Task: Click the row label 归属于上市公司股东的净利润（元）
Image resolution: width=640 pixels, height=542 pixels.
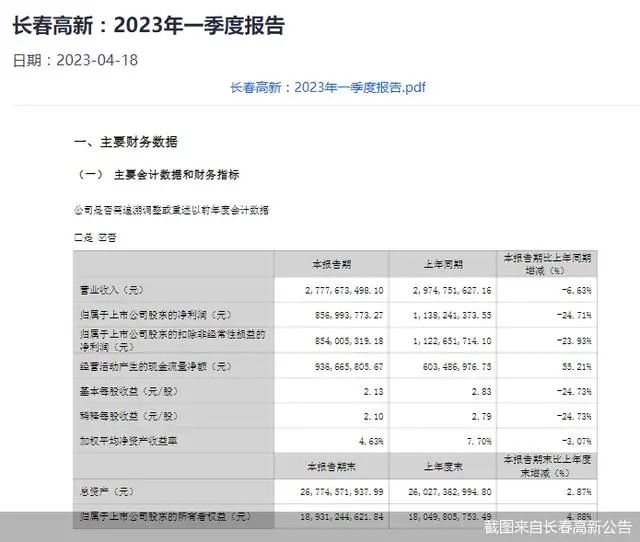Action: coord(156,315)
